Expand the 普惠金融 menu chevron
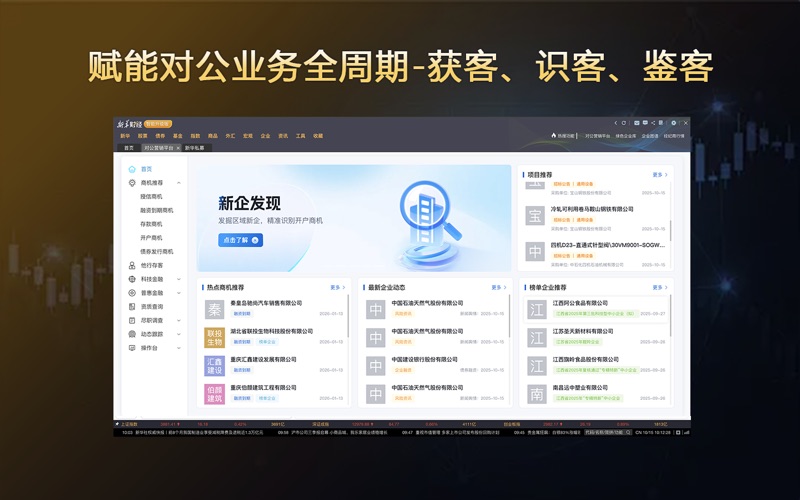Viewport: 800px width, 500px height. (x=179, y=293)
